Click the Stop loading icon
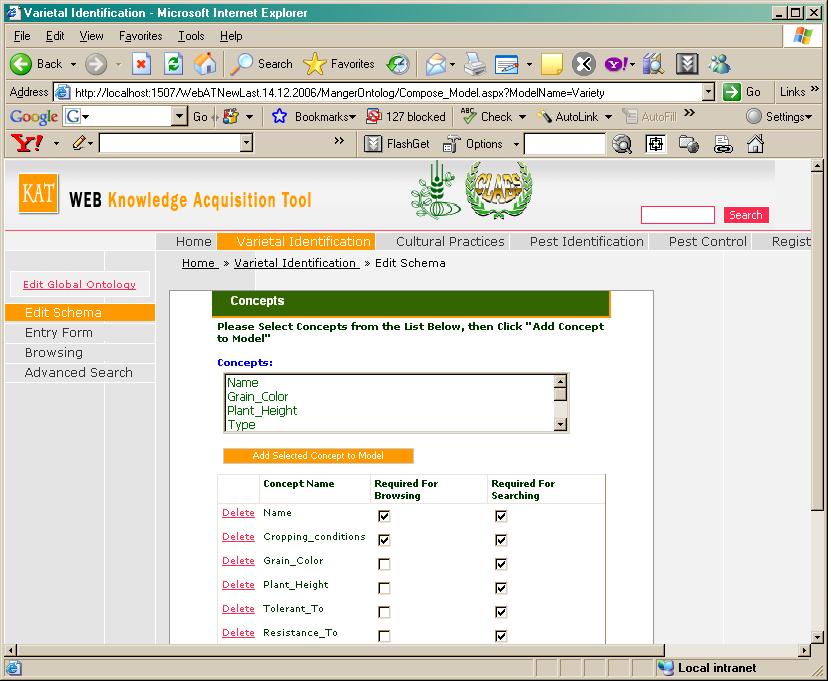Viewport: 831px width, 681px height. point(142,64)
